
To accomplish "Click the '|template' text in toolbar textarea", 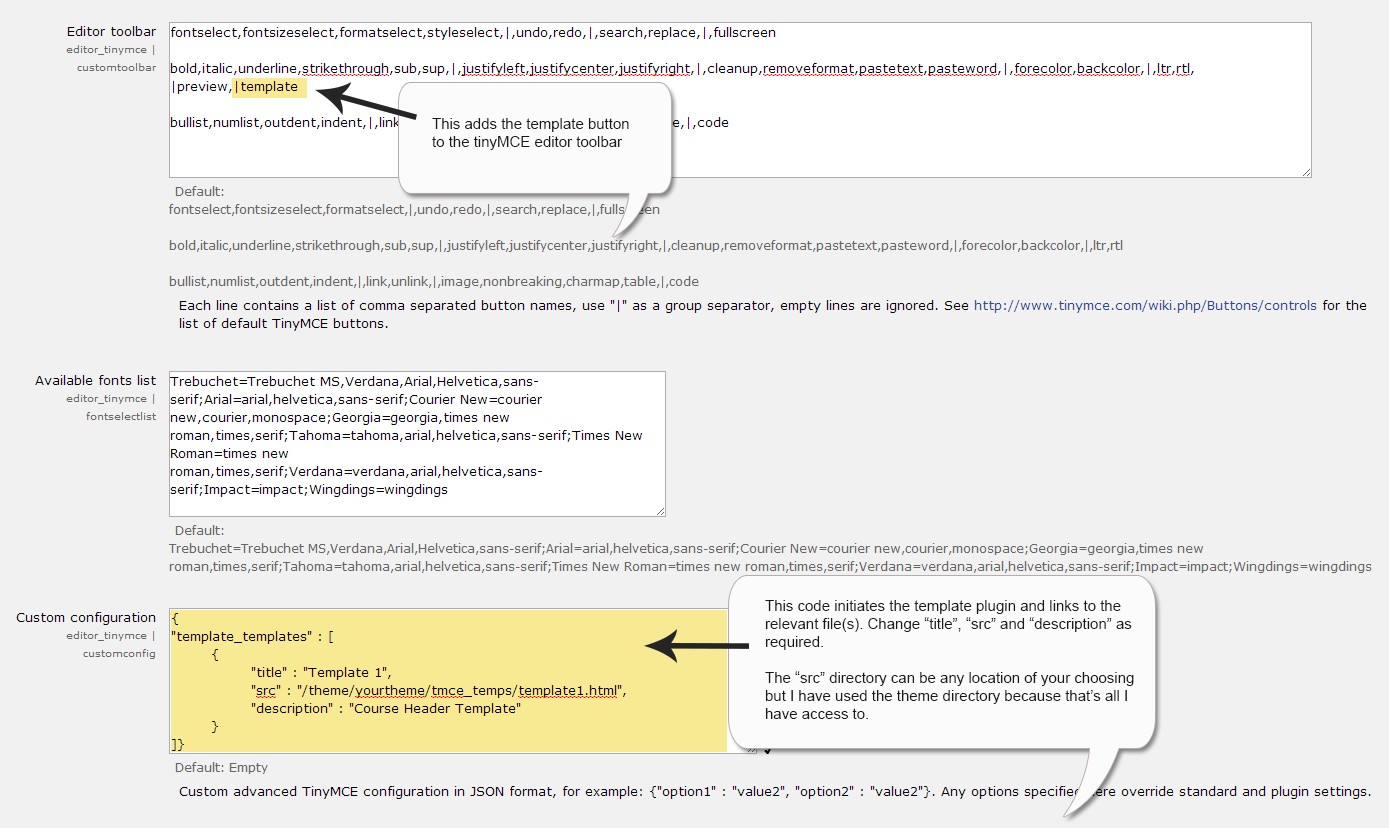I will 266,87.
